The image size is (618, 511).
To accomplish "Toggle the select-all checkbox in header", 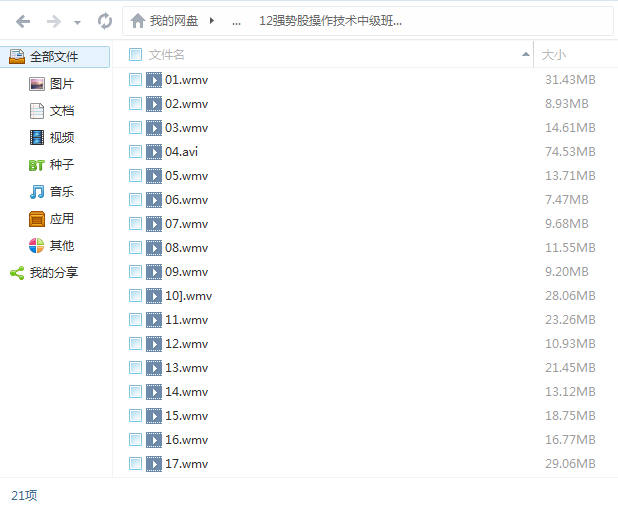I will click(135, 55).
